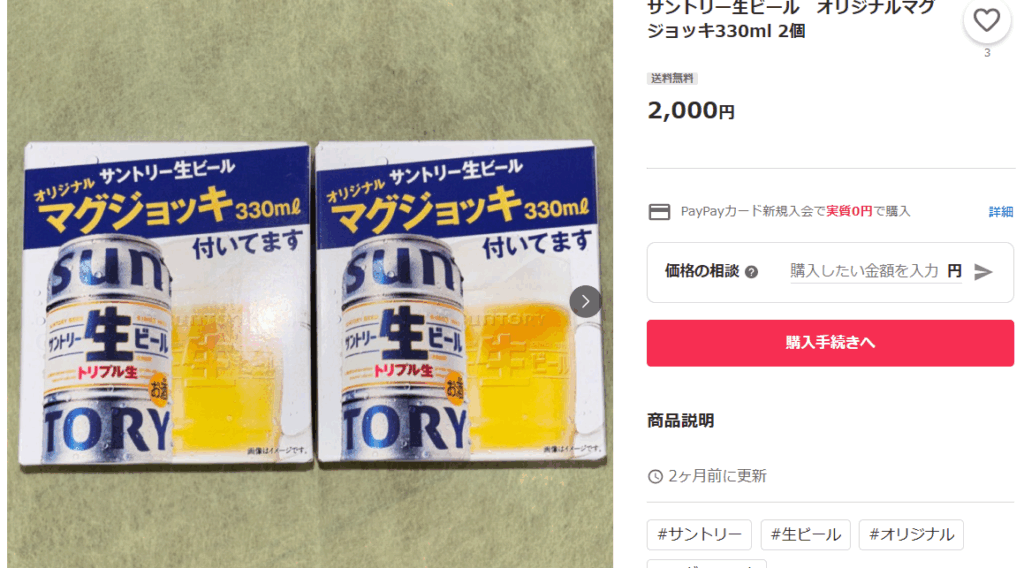Click the 2,000円 price text

point(691,110)
